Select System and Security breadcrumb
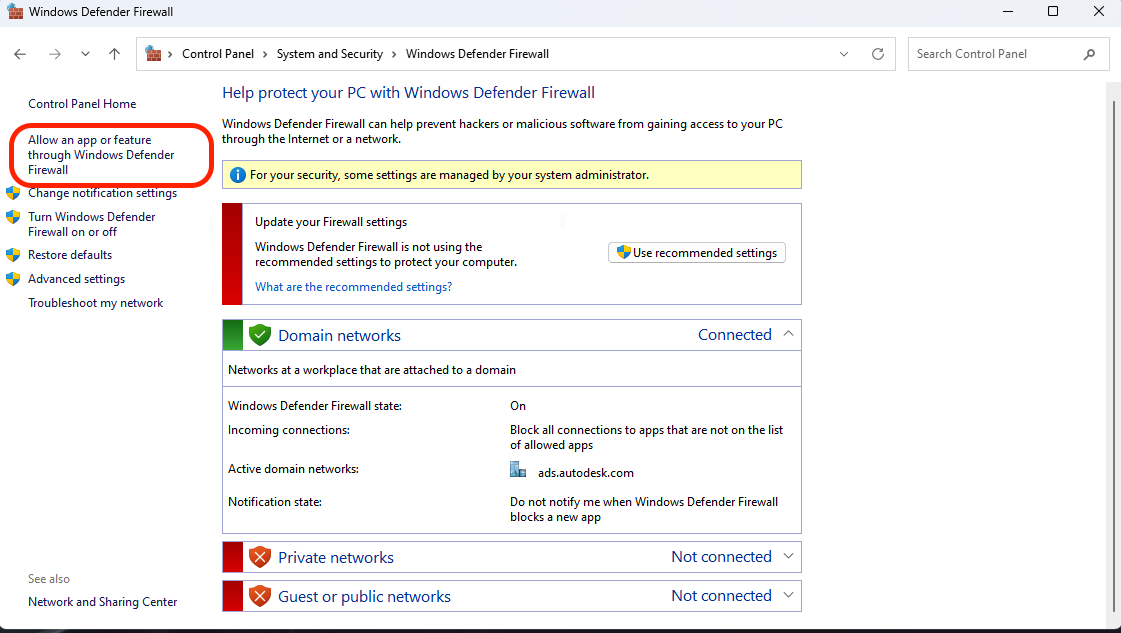1121x633 pixels. 329,54
